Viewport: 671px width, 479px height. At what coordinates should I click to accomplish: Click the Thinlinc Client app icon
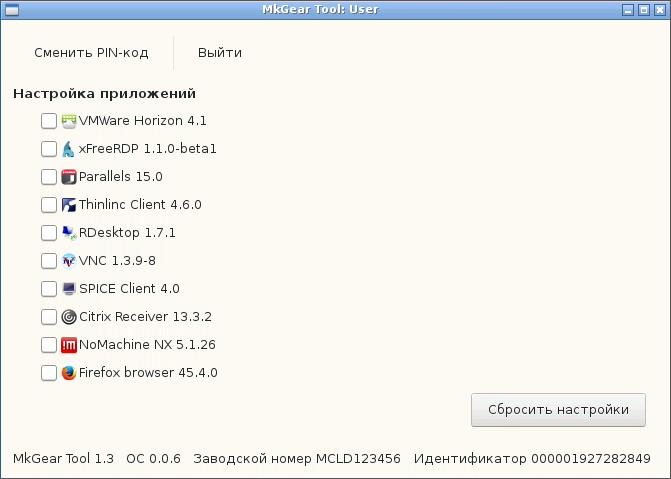[68, 205]
